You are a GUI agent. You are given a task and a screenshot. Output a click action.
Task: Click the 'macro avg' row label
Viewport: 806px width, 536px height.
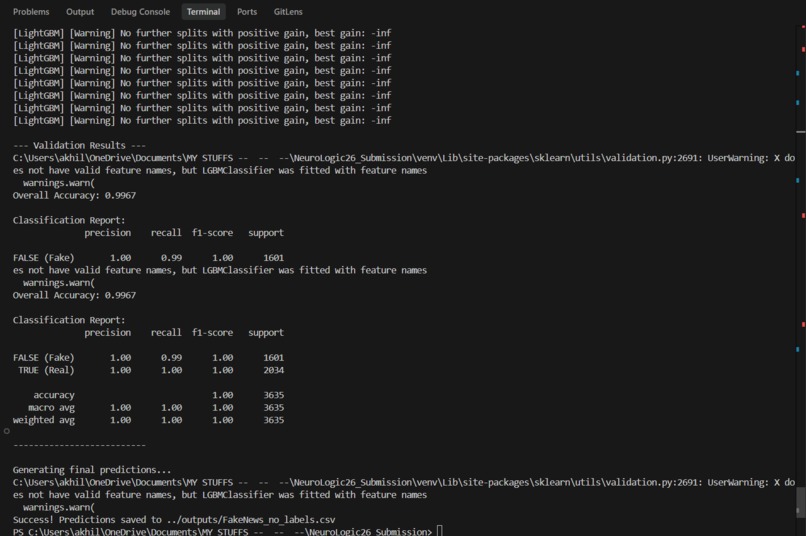pyautogui.click(x=51, y=408)
